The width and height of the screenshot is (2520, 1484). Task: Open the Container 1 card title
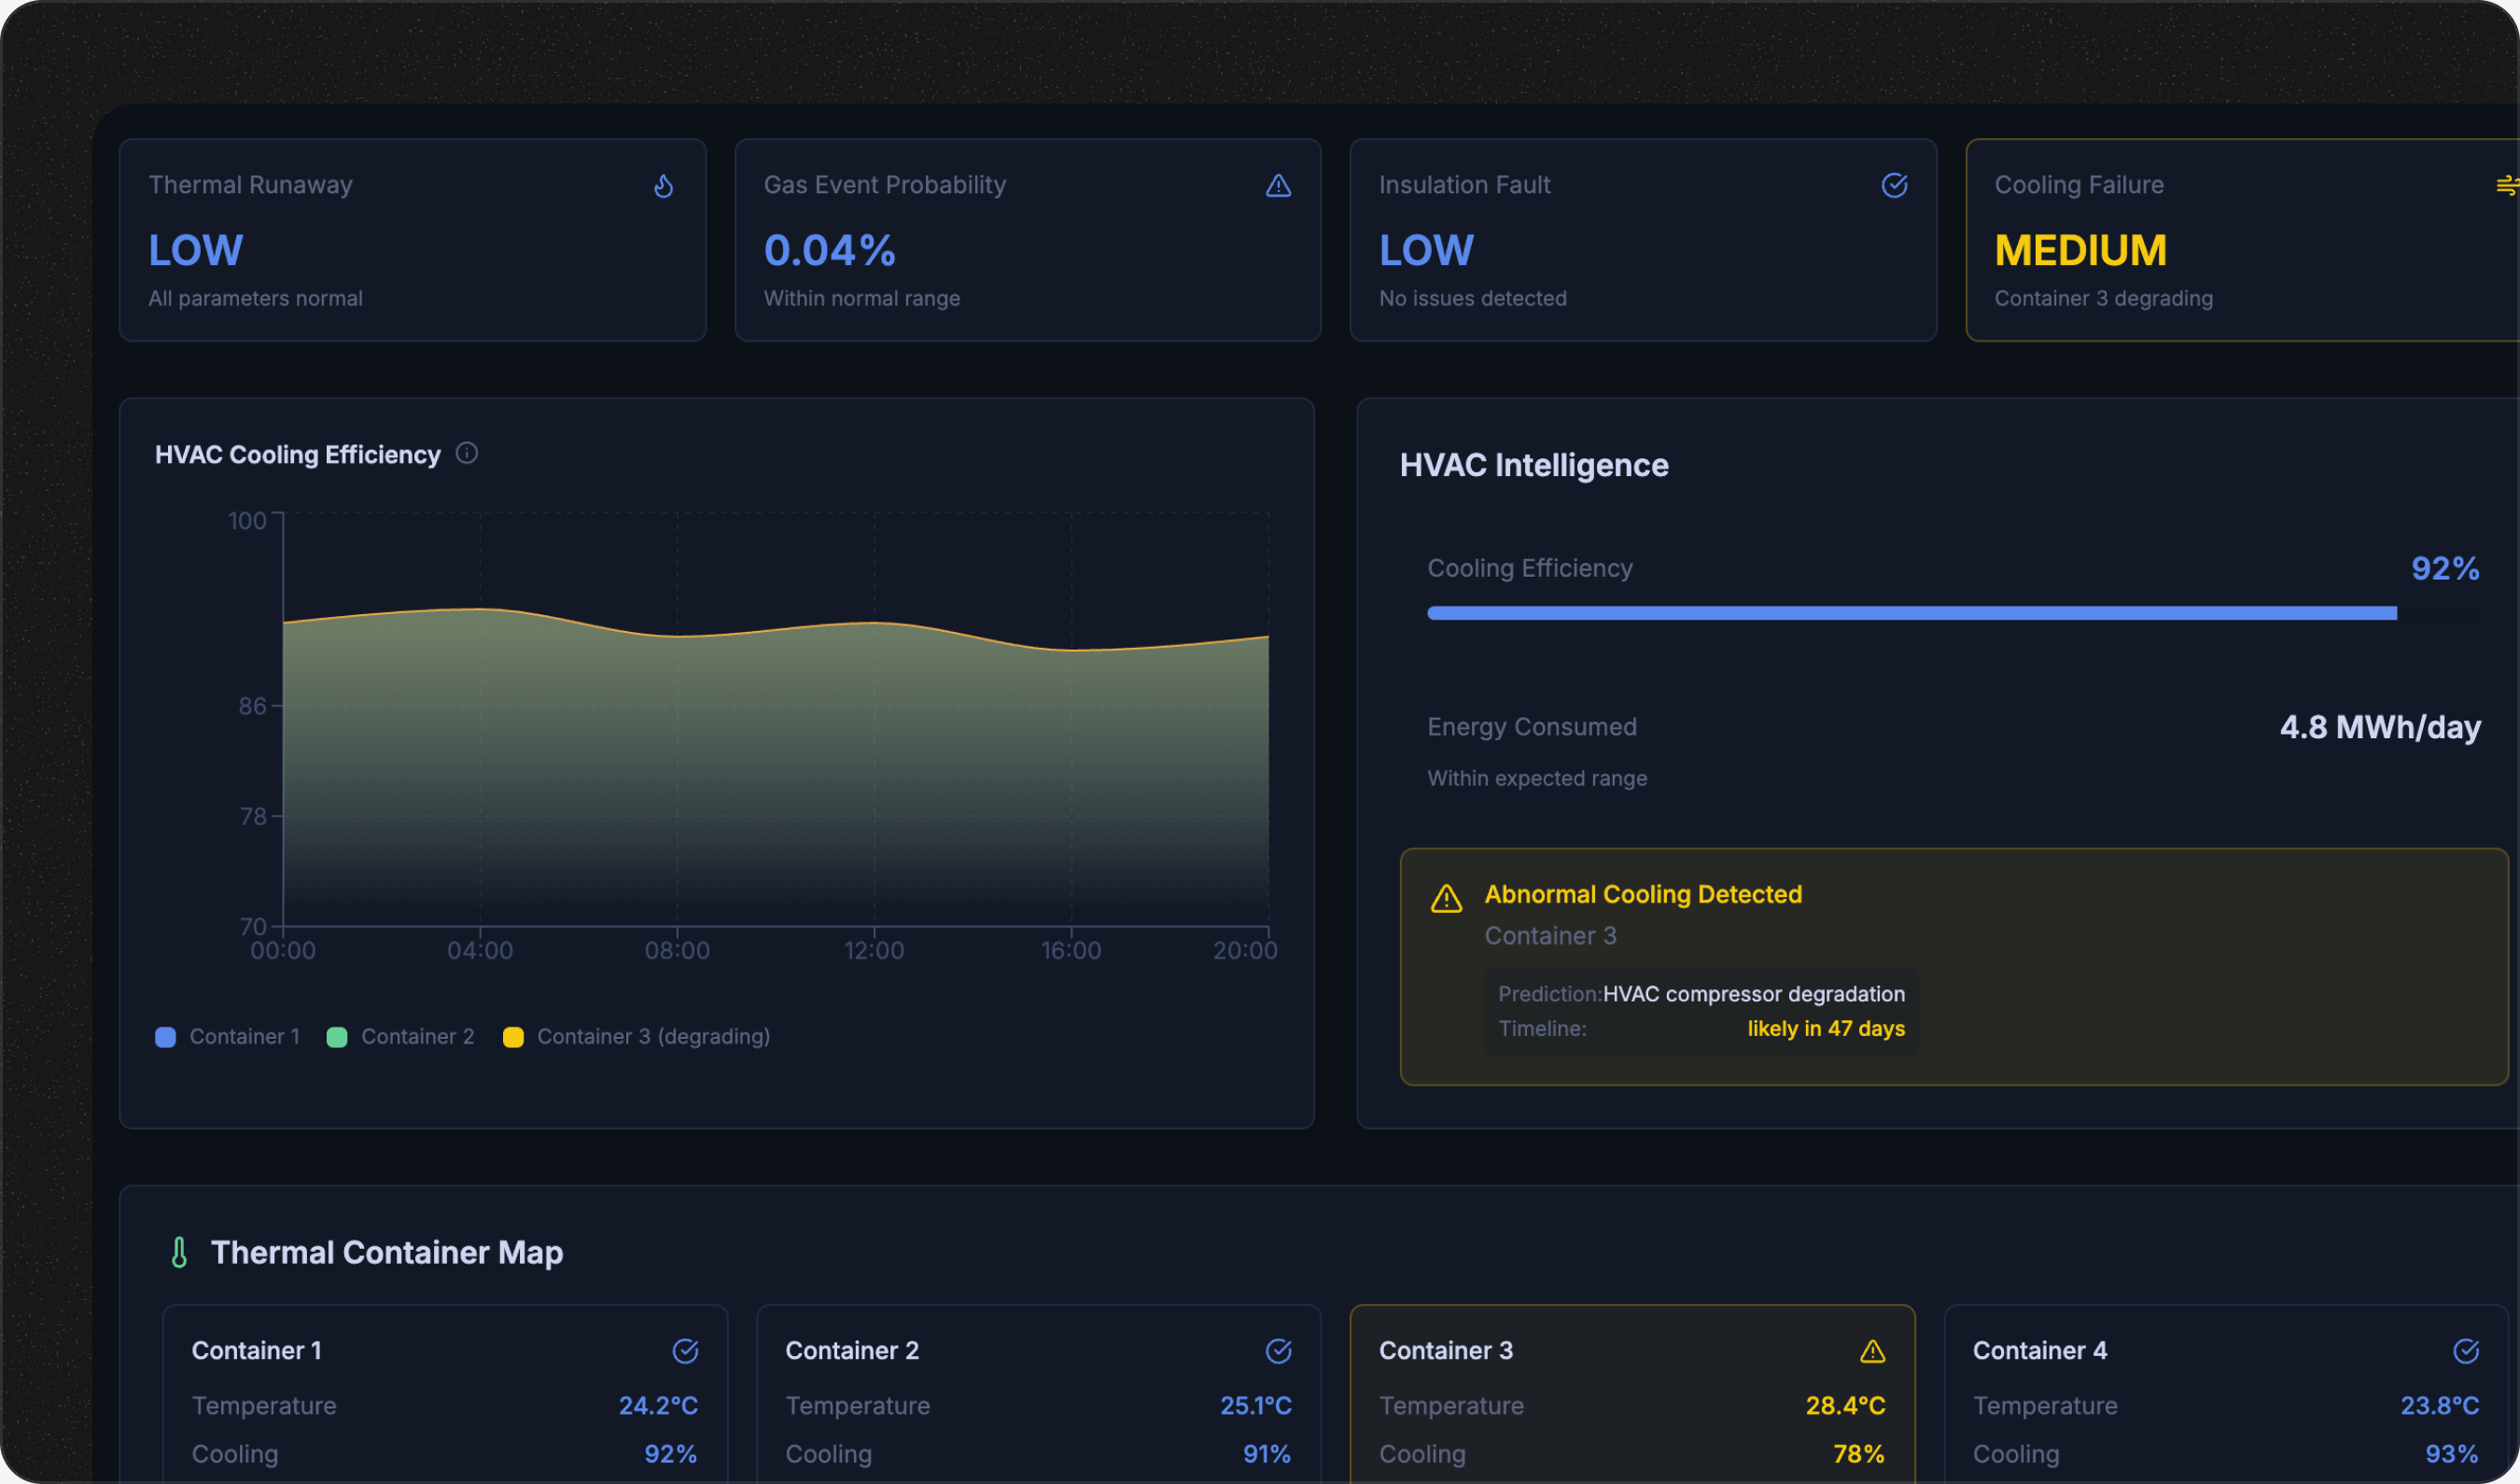(x=257, y=1351)
